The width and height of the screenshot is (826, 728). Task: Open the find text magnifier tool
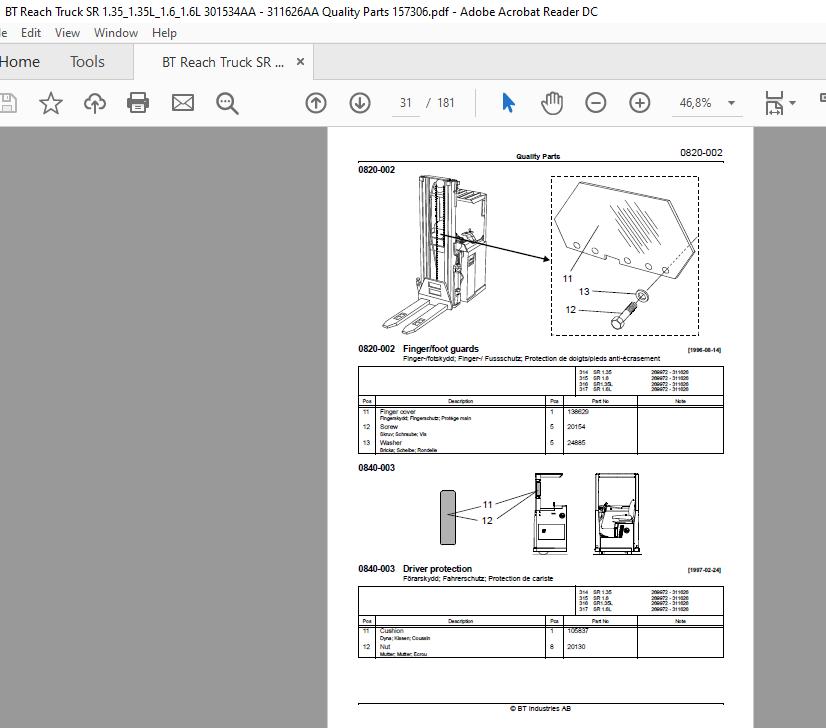point(227,103)
